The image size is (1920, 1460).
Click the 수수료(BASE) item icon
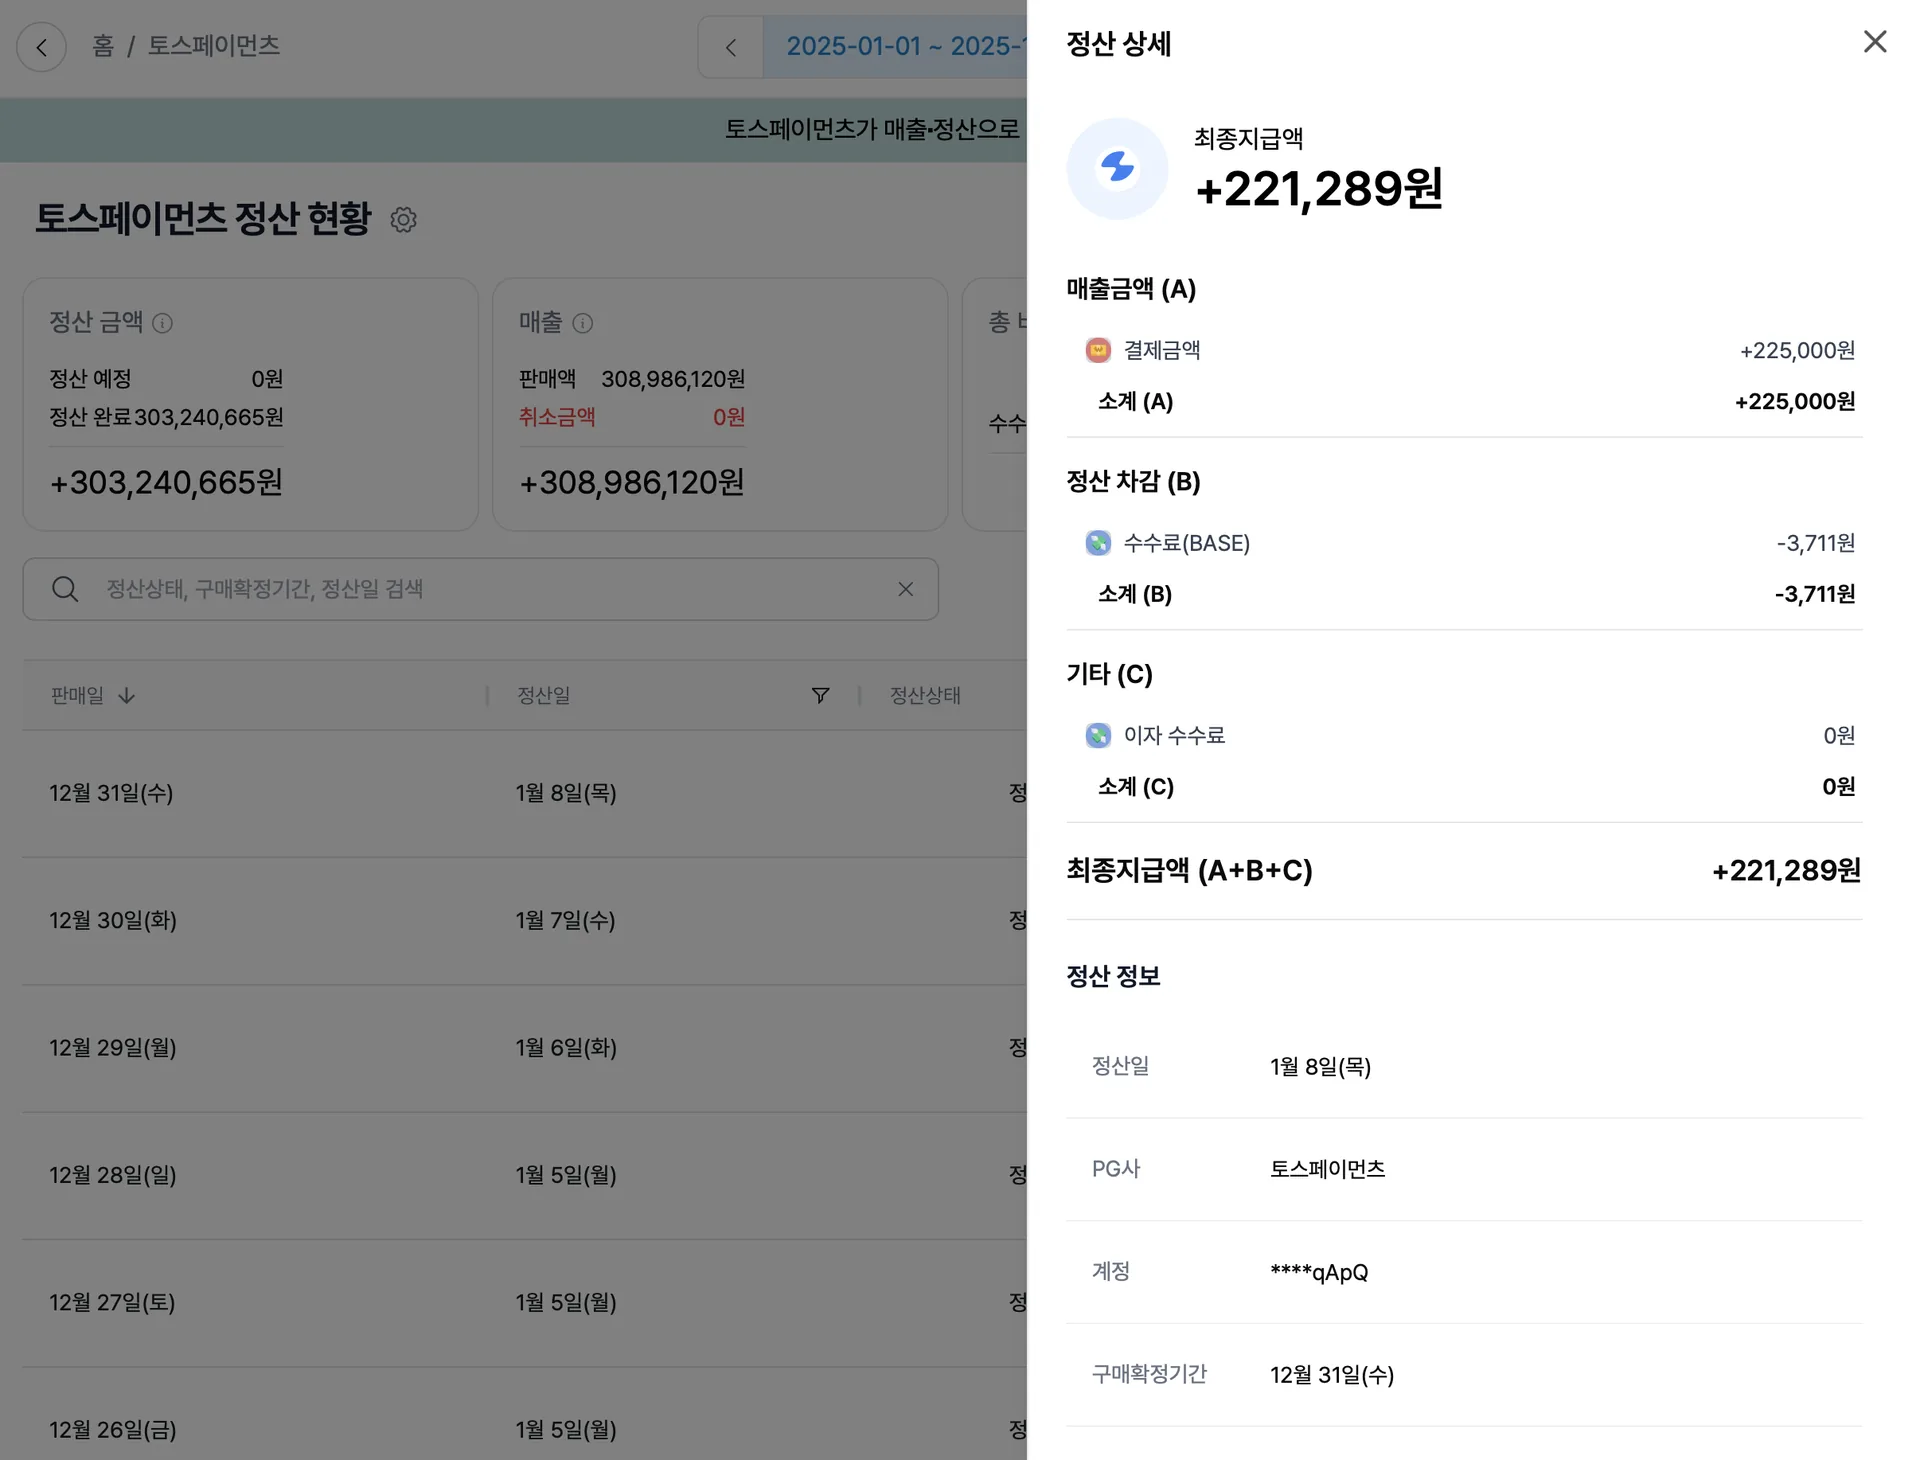(1098, 543)
